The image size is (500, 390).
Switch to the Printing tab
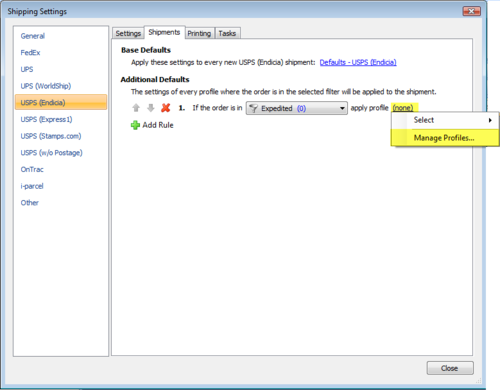coord(199,33)
